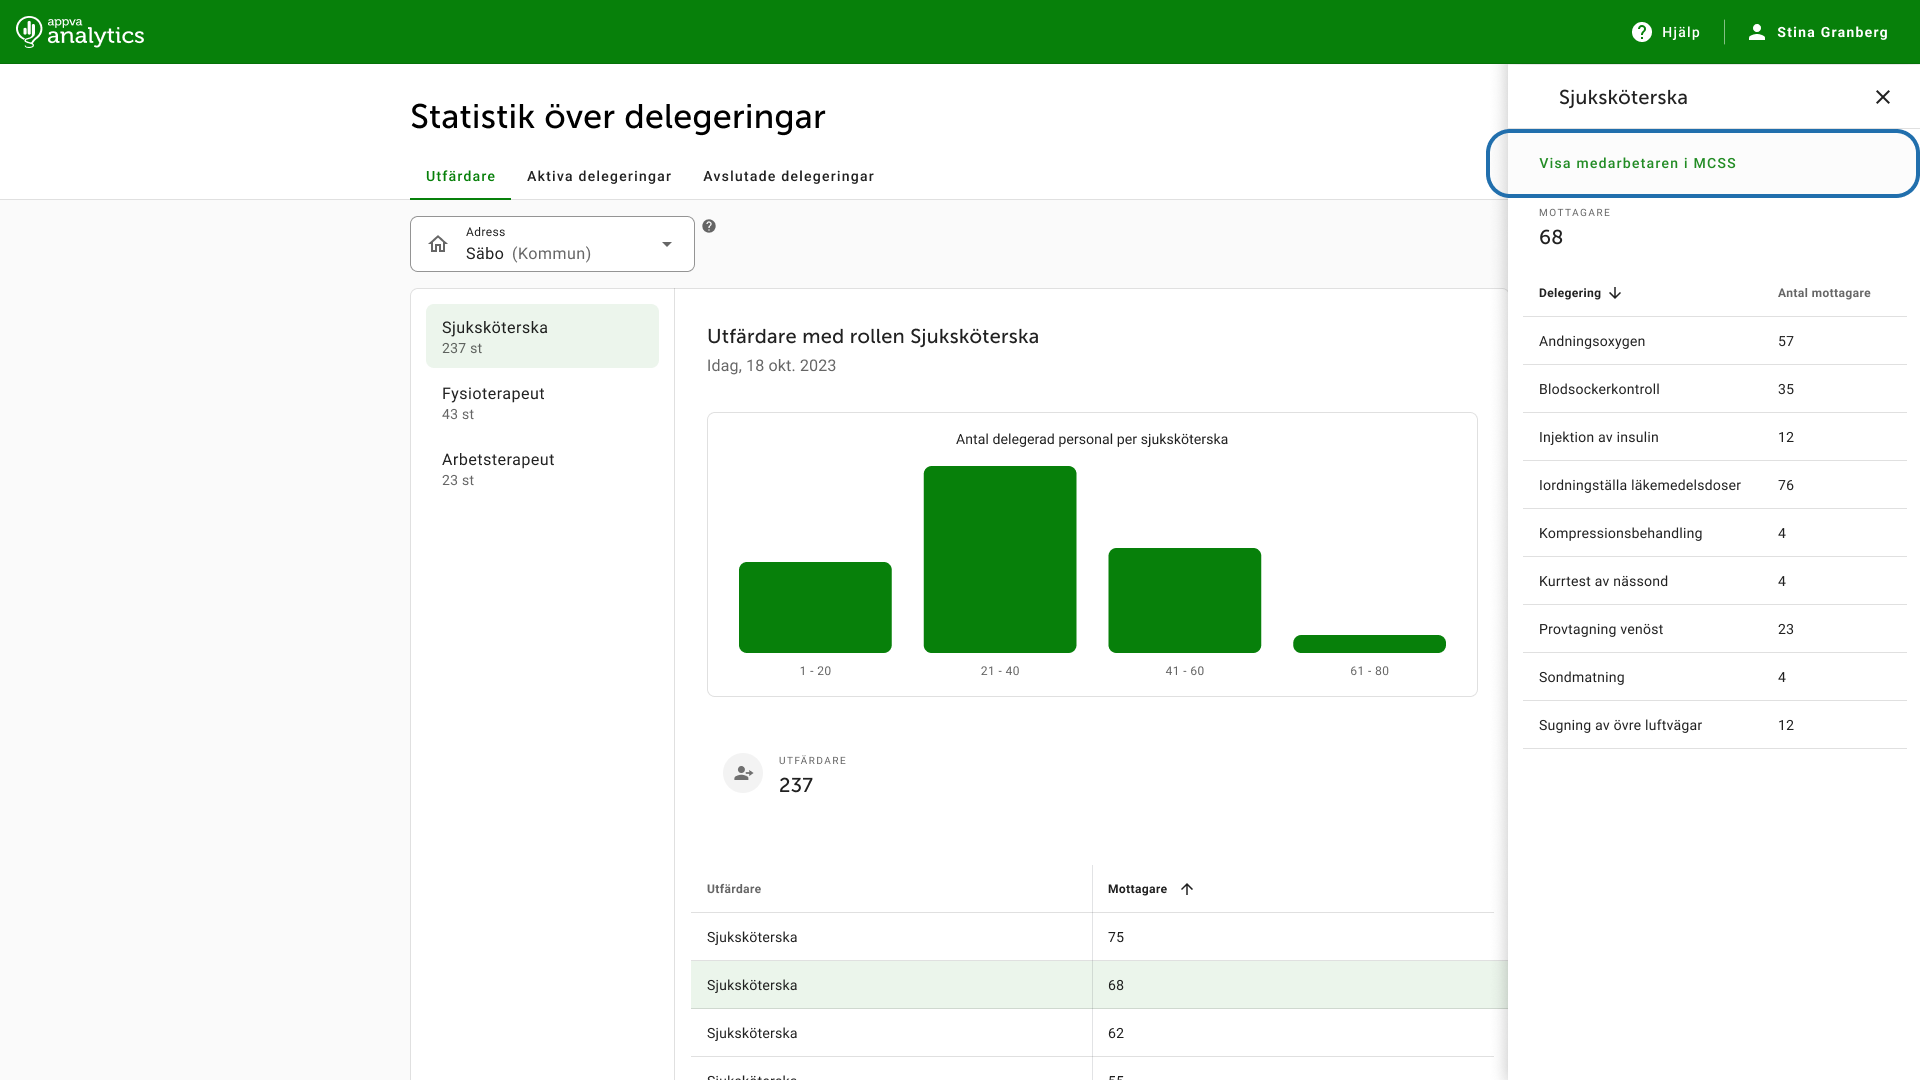Click the Injektion av insulin row

pos(1714,437)
